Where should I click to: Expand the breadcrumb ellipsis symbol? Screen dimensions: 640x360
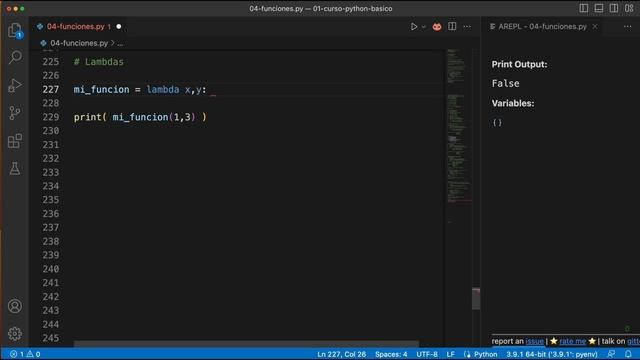(x=120, y=43)
